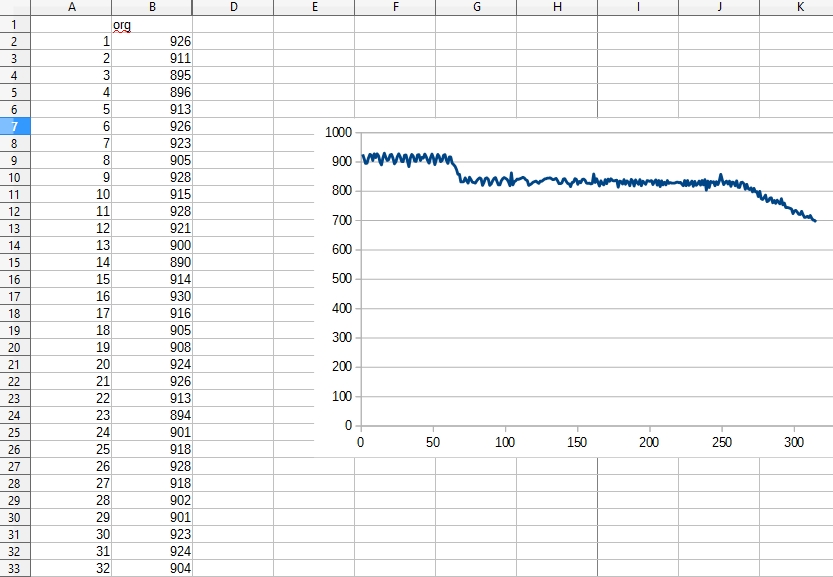Click cell B9 with value 905
This screenshot has height=577, width=833.
tap(152, 160)
